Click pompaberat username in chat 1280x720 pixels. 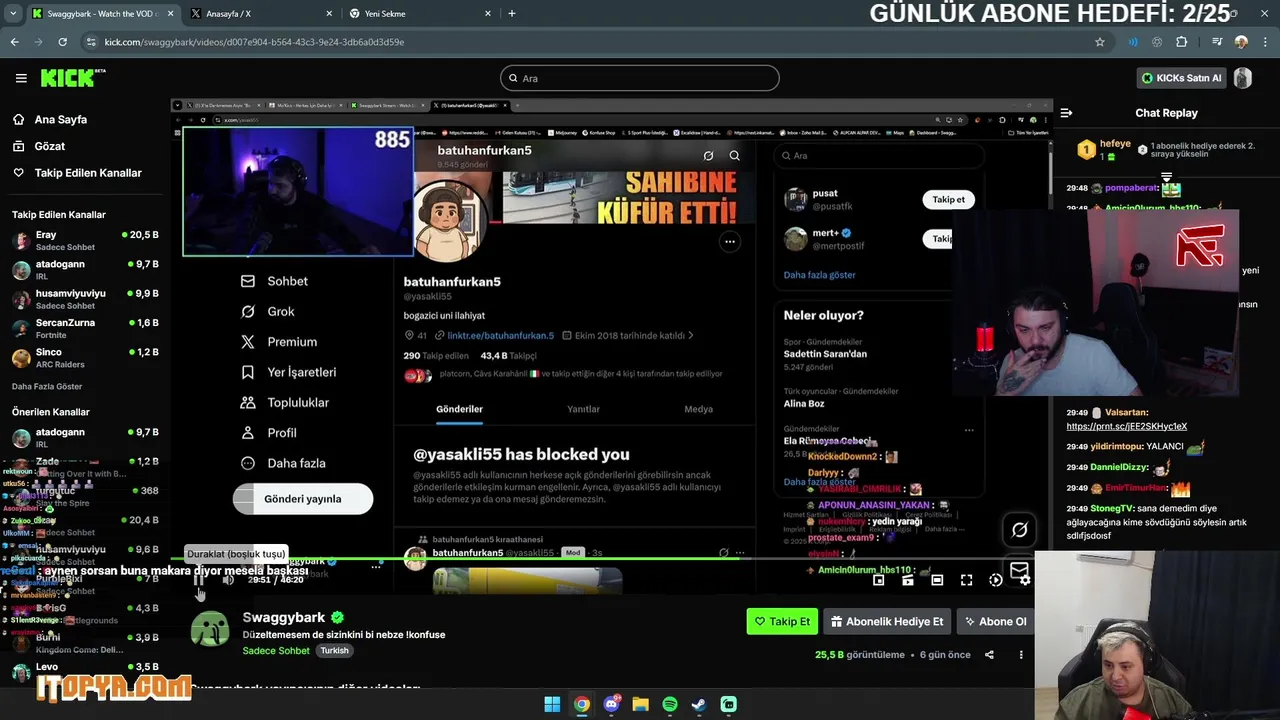coord(1130,188)
